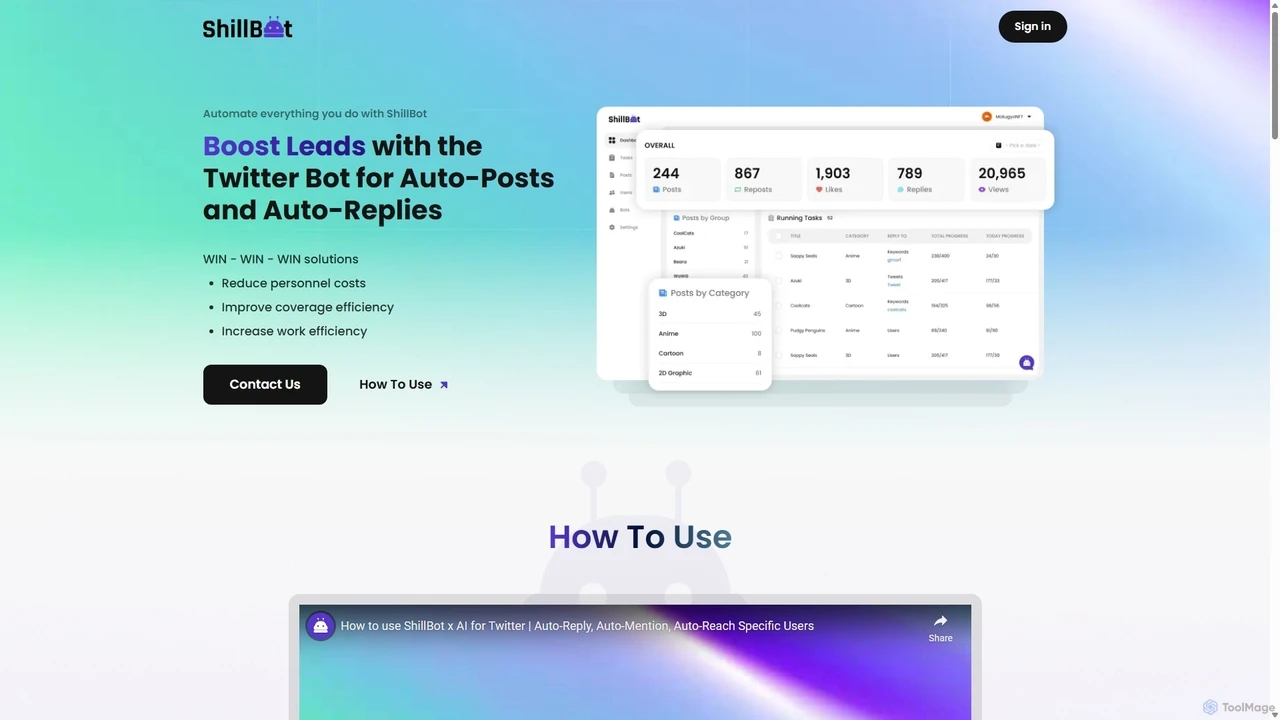Viewport: 1280px width, 720px height.
Task: Expand the user account dropdown arrow in the preview
Action: (x=1029, y=117)
